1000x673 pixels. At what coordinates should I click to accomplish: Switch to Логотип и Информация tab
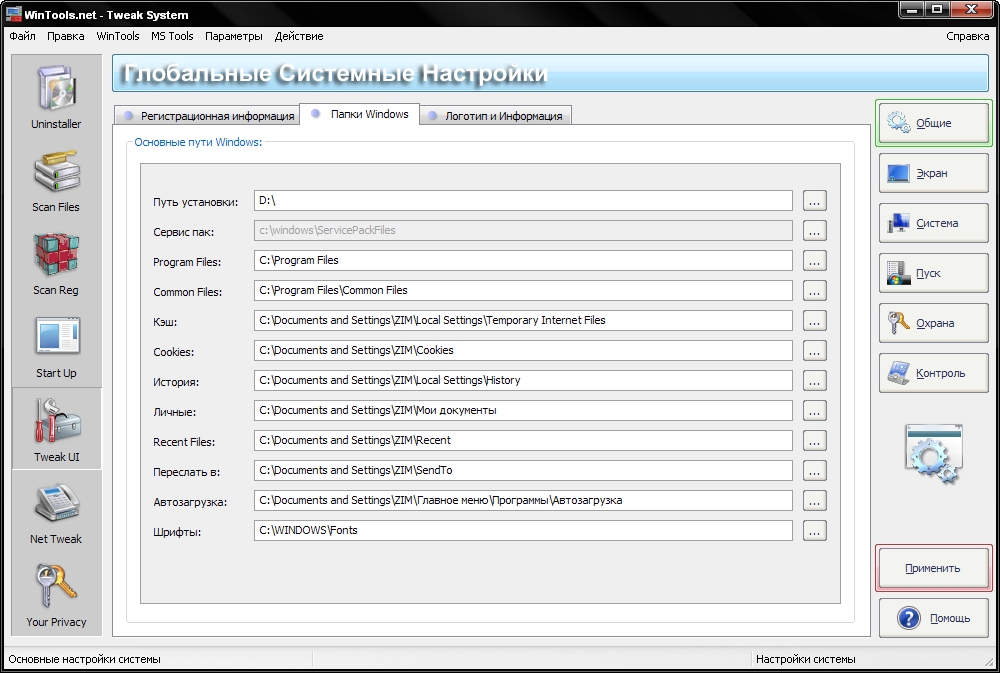[496, 115]
